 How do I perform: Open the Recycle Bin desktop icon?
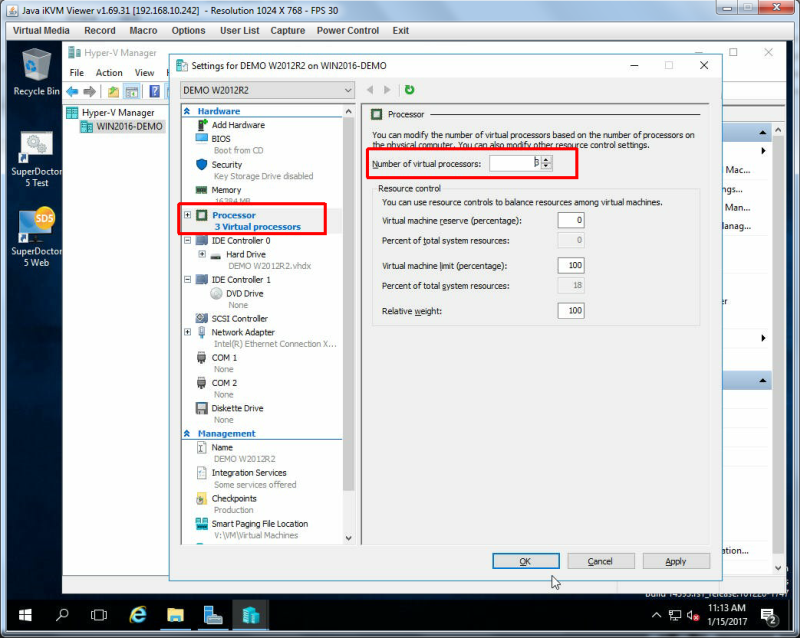(36, 72)
